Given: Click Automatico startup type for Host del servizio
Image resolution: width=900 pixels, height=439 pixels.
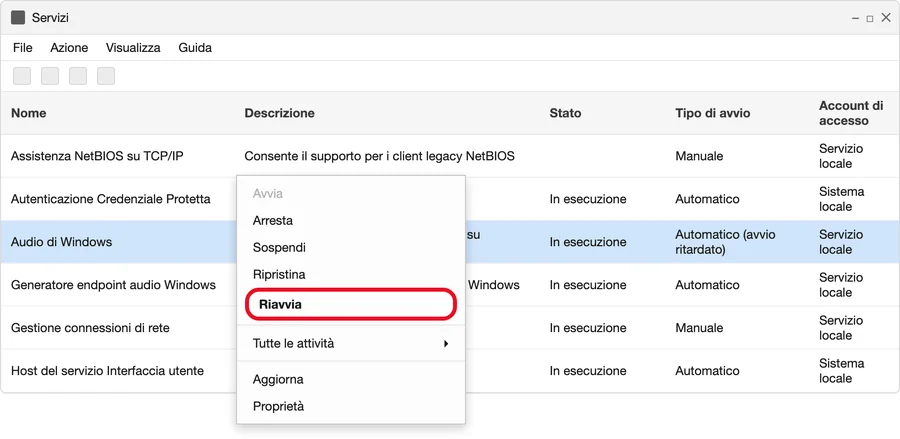Looking at the screenshot, I should click(x=707, y=371).
